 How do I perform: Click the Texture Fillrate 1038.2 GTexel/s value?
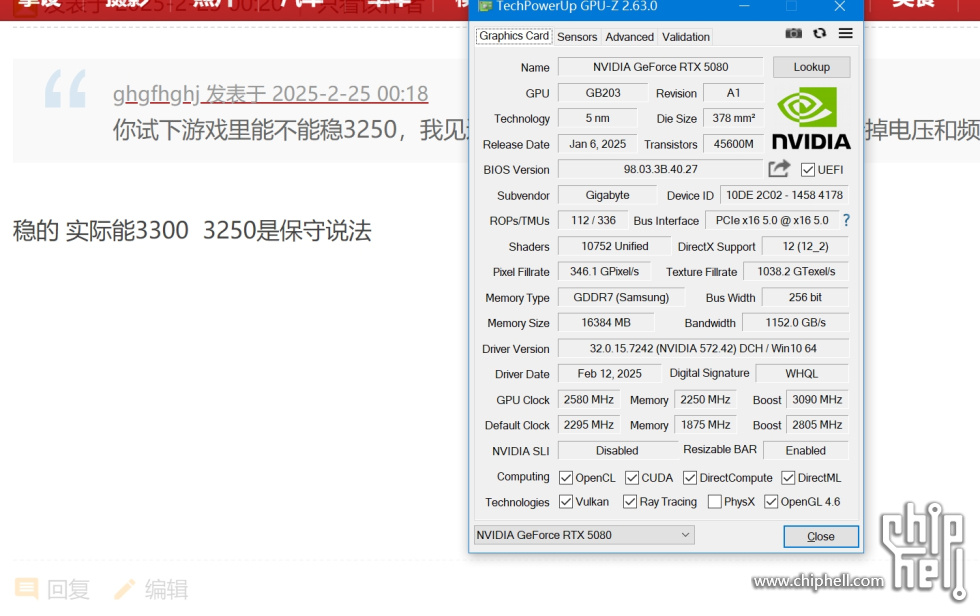point(796,272)
